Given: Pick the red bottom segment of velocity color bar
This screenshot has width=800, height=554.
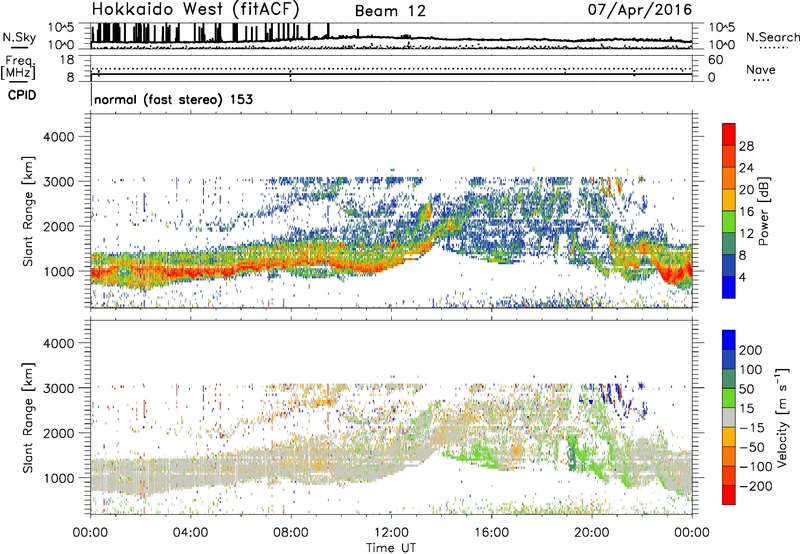Looking at the screenshot, I should coord(729,495).
